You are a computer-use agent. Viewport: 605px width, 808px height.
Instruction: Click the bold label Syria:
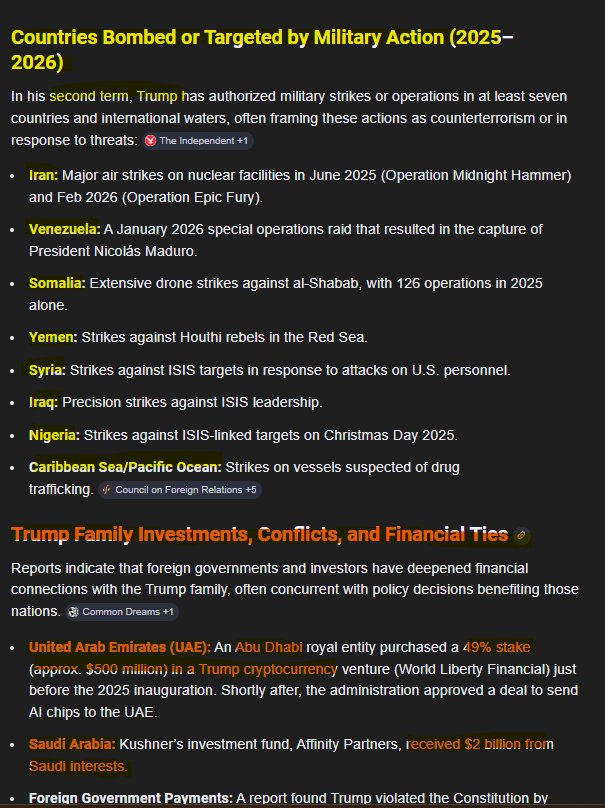(x=47, y=370)
